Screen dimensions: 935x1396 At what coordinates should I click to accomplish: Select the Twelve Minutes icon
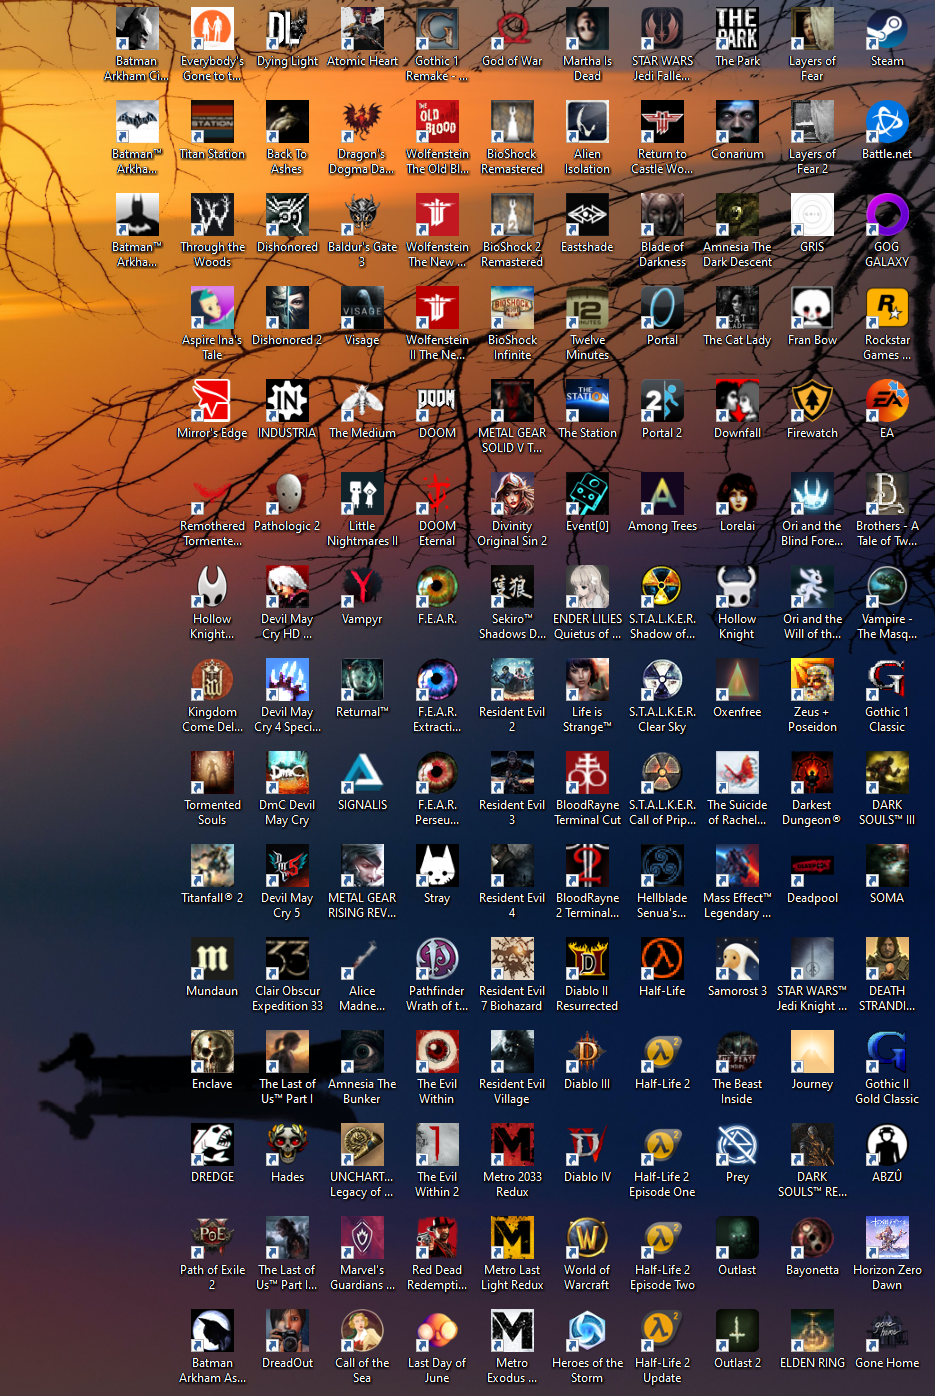(587, 308)
